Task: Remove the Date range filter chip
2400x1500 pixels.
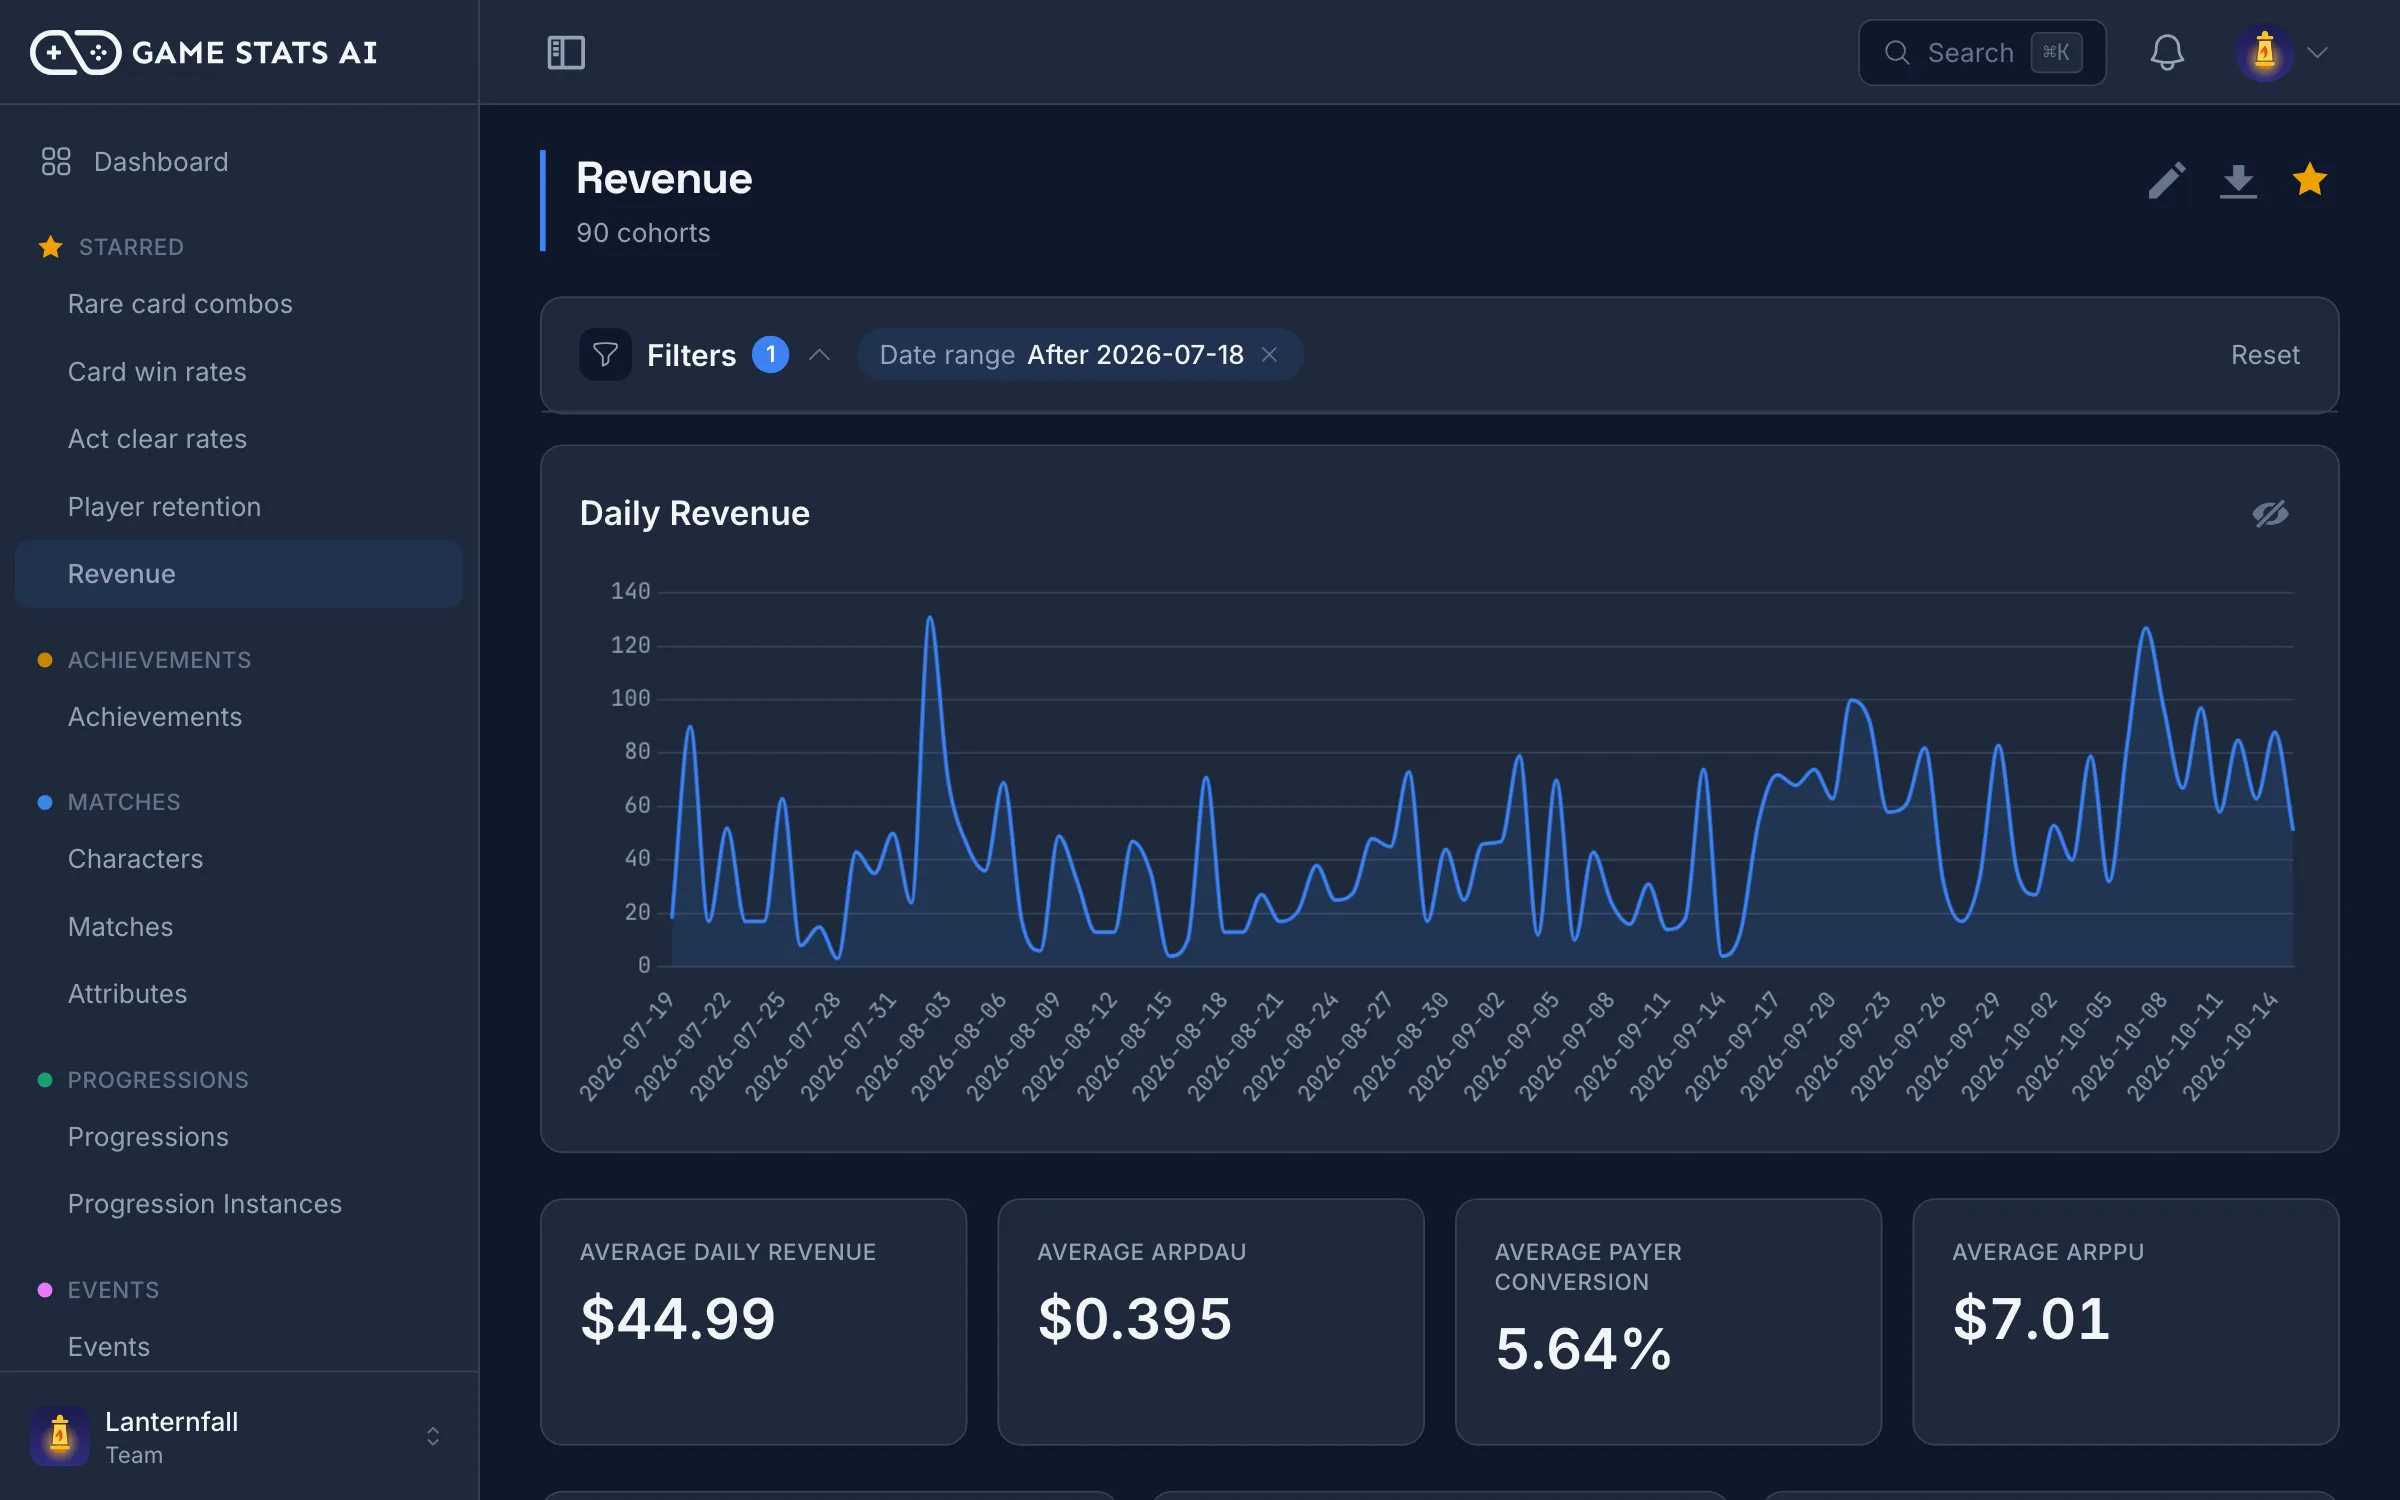Action: [x=1269, y=355]
